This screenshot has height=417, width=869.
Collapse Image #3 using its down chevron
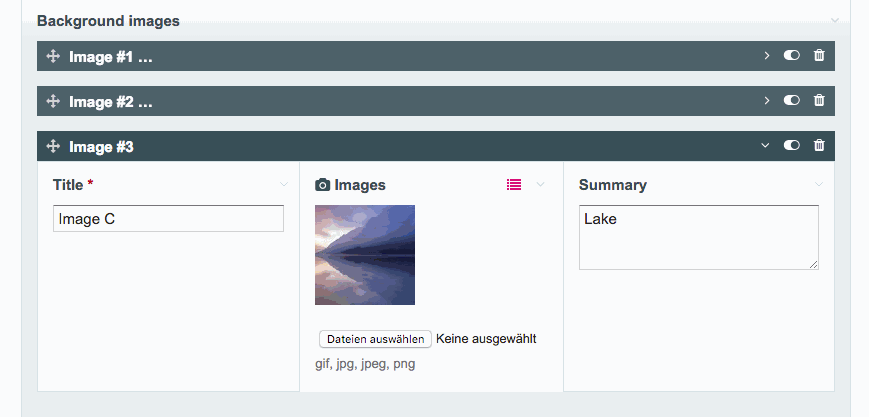tap(765, 145)
